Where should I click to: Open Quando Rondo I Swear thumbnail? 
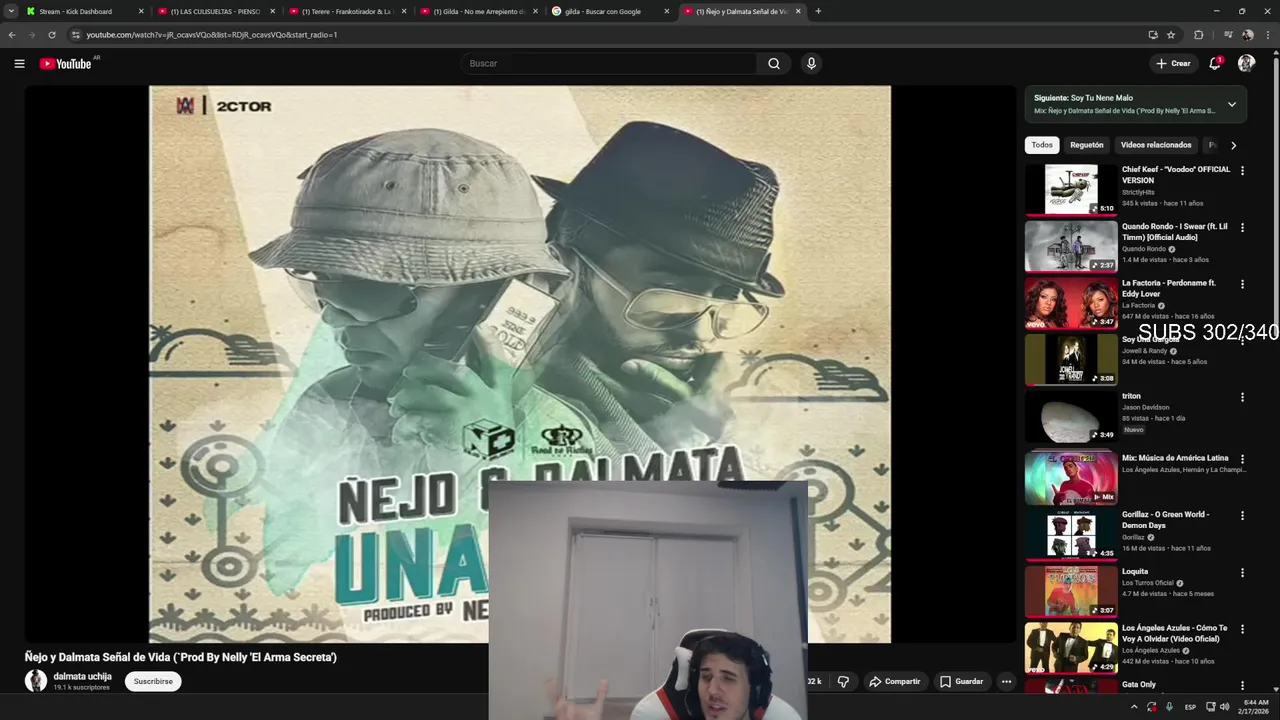pos(1071,246)
